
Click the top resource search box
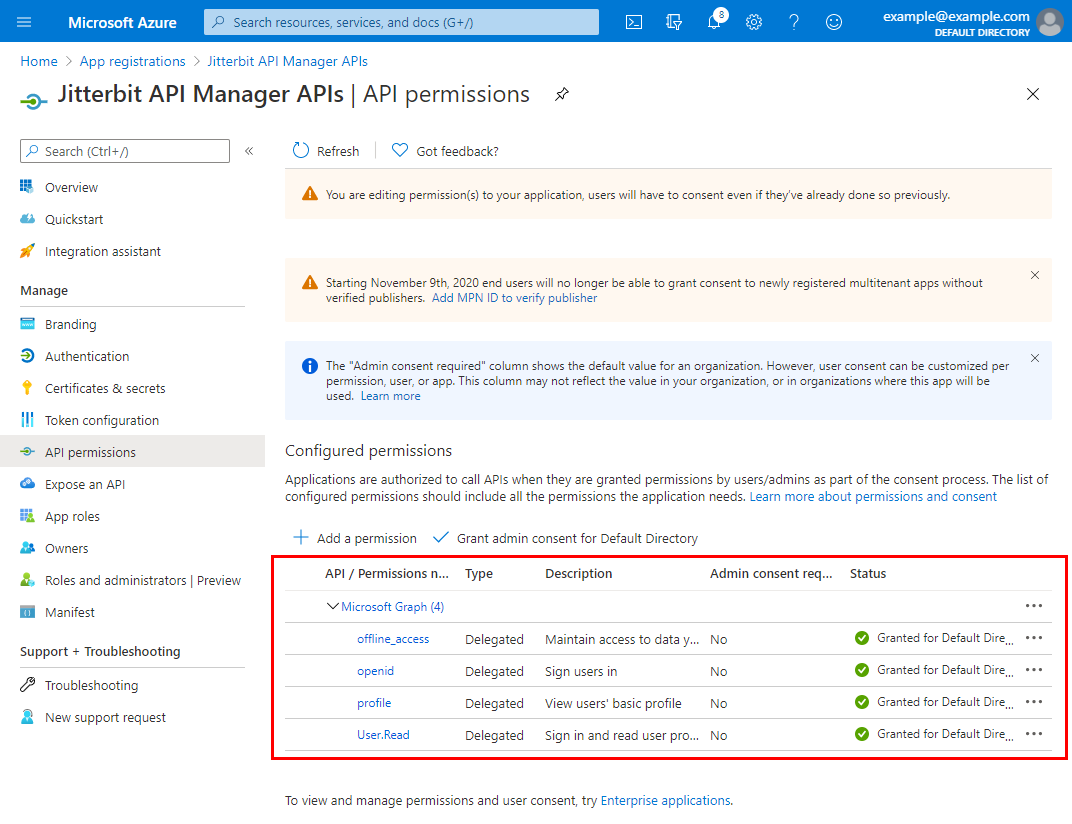coord(402,22)
